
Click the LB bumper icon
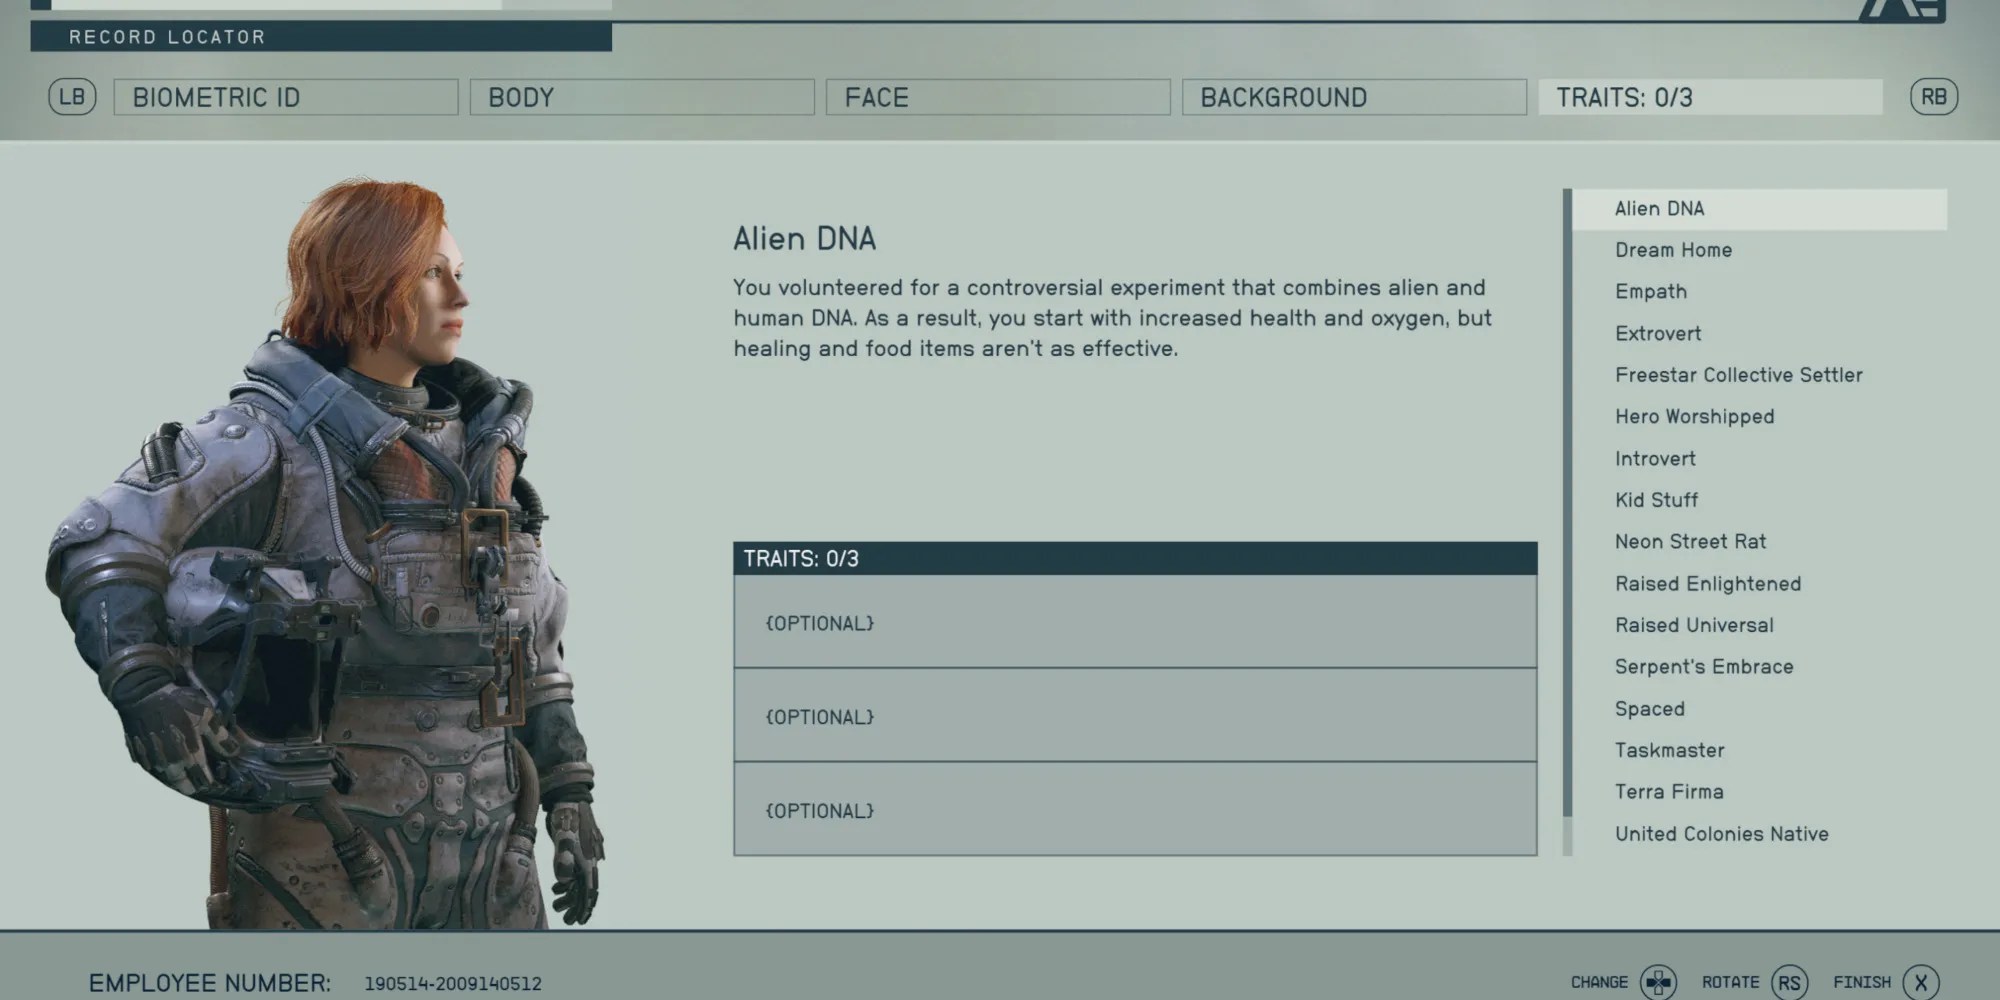coord(72,97)
